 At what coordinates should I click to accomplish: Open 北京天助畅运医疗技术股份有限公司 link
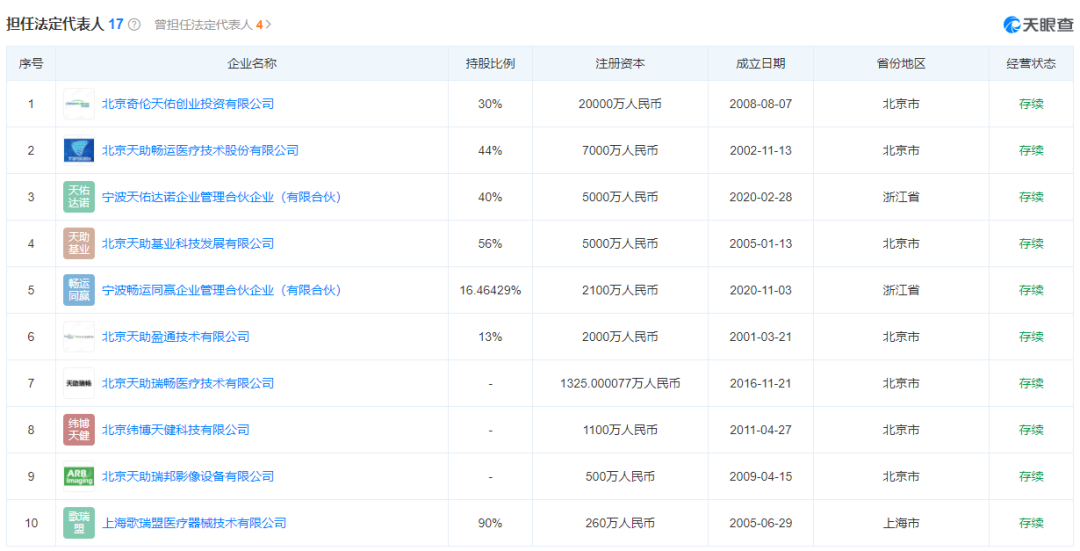point(200,150)
